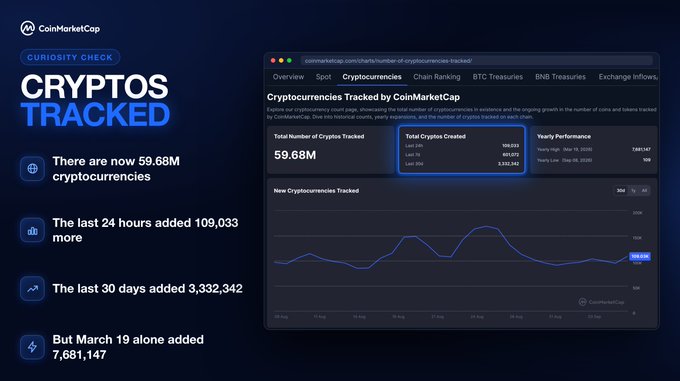Click the highlighted Total Cryptos Created card

point(462,150)
